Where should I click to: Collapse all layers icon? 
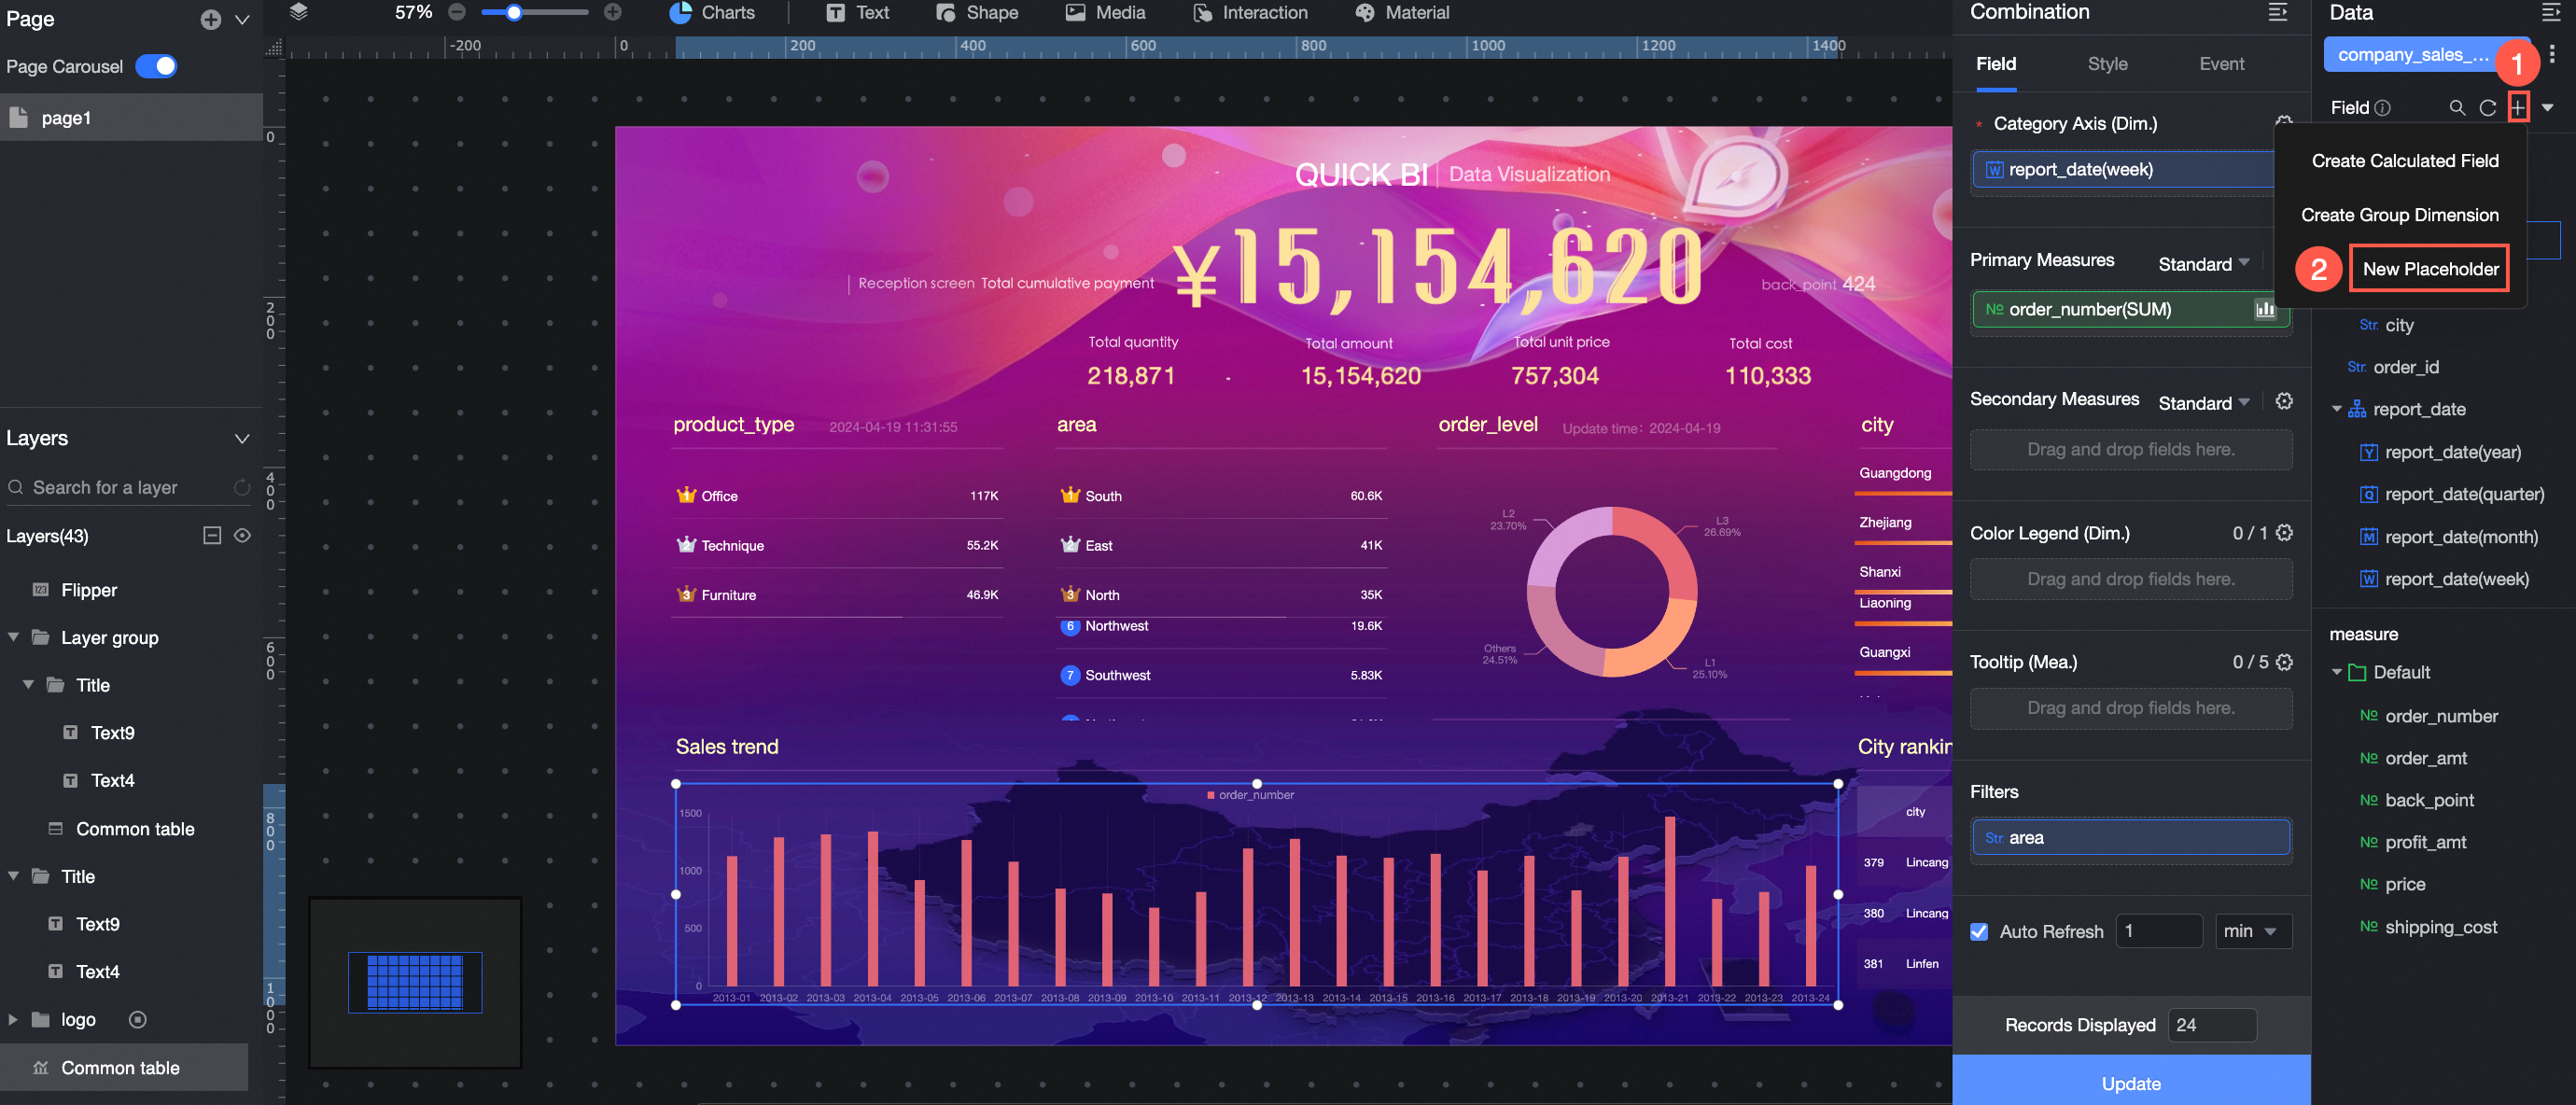tap(212, 536)
